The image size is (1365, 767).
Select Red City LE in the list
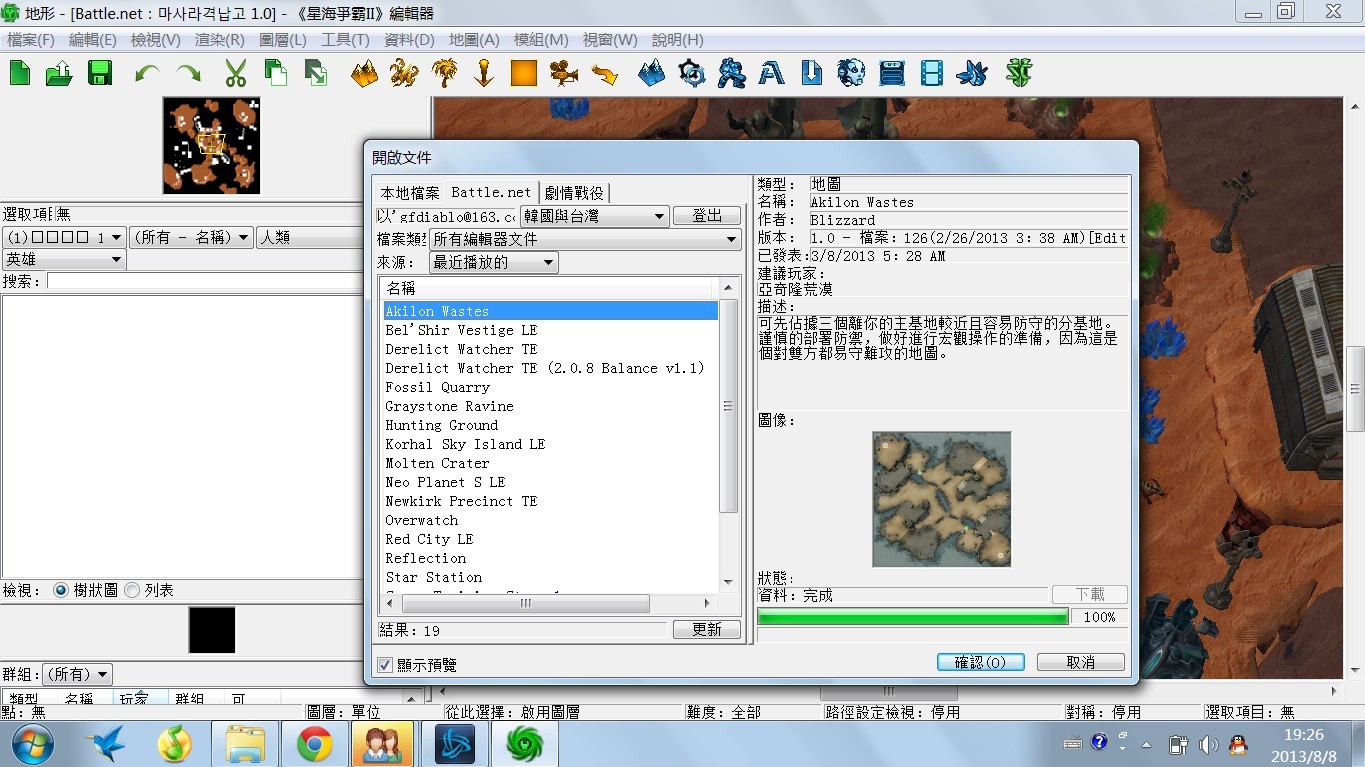pos(550,539)
